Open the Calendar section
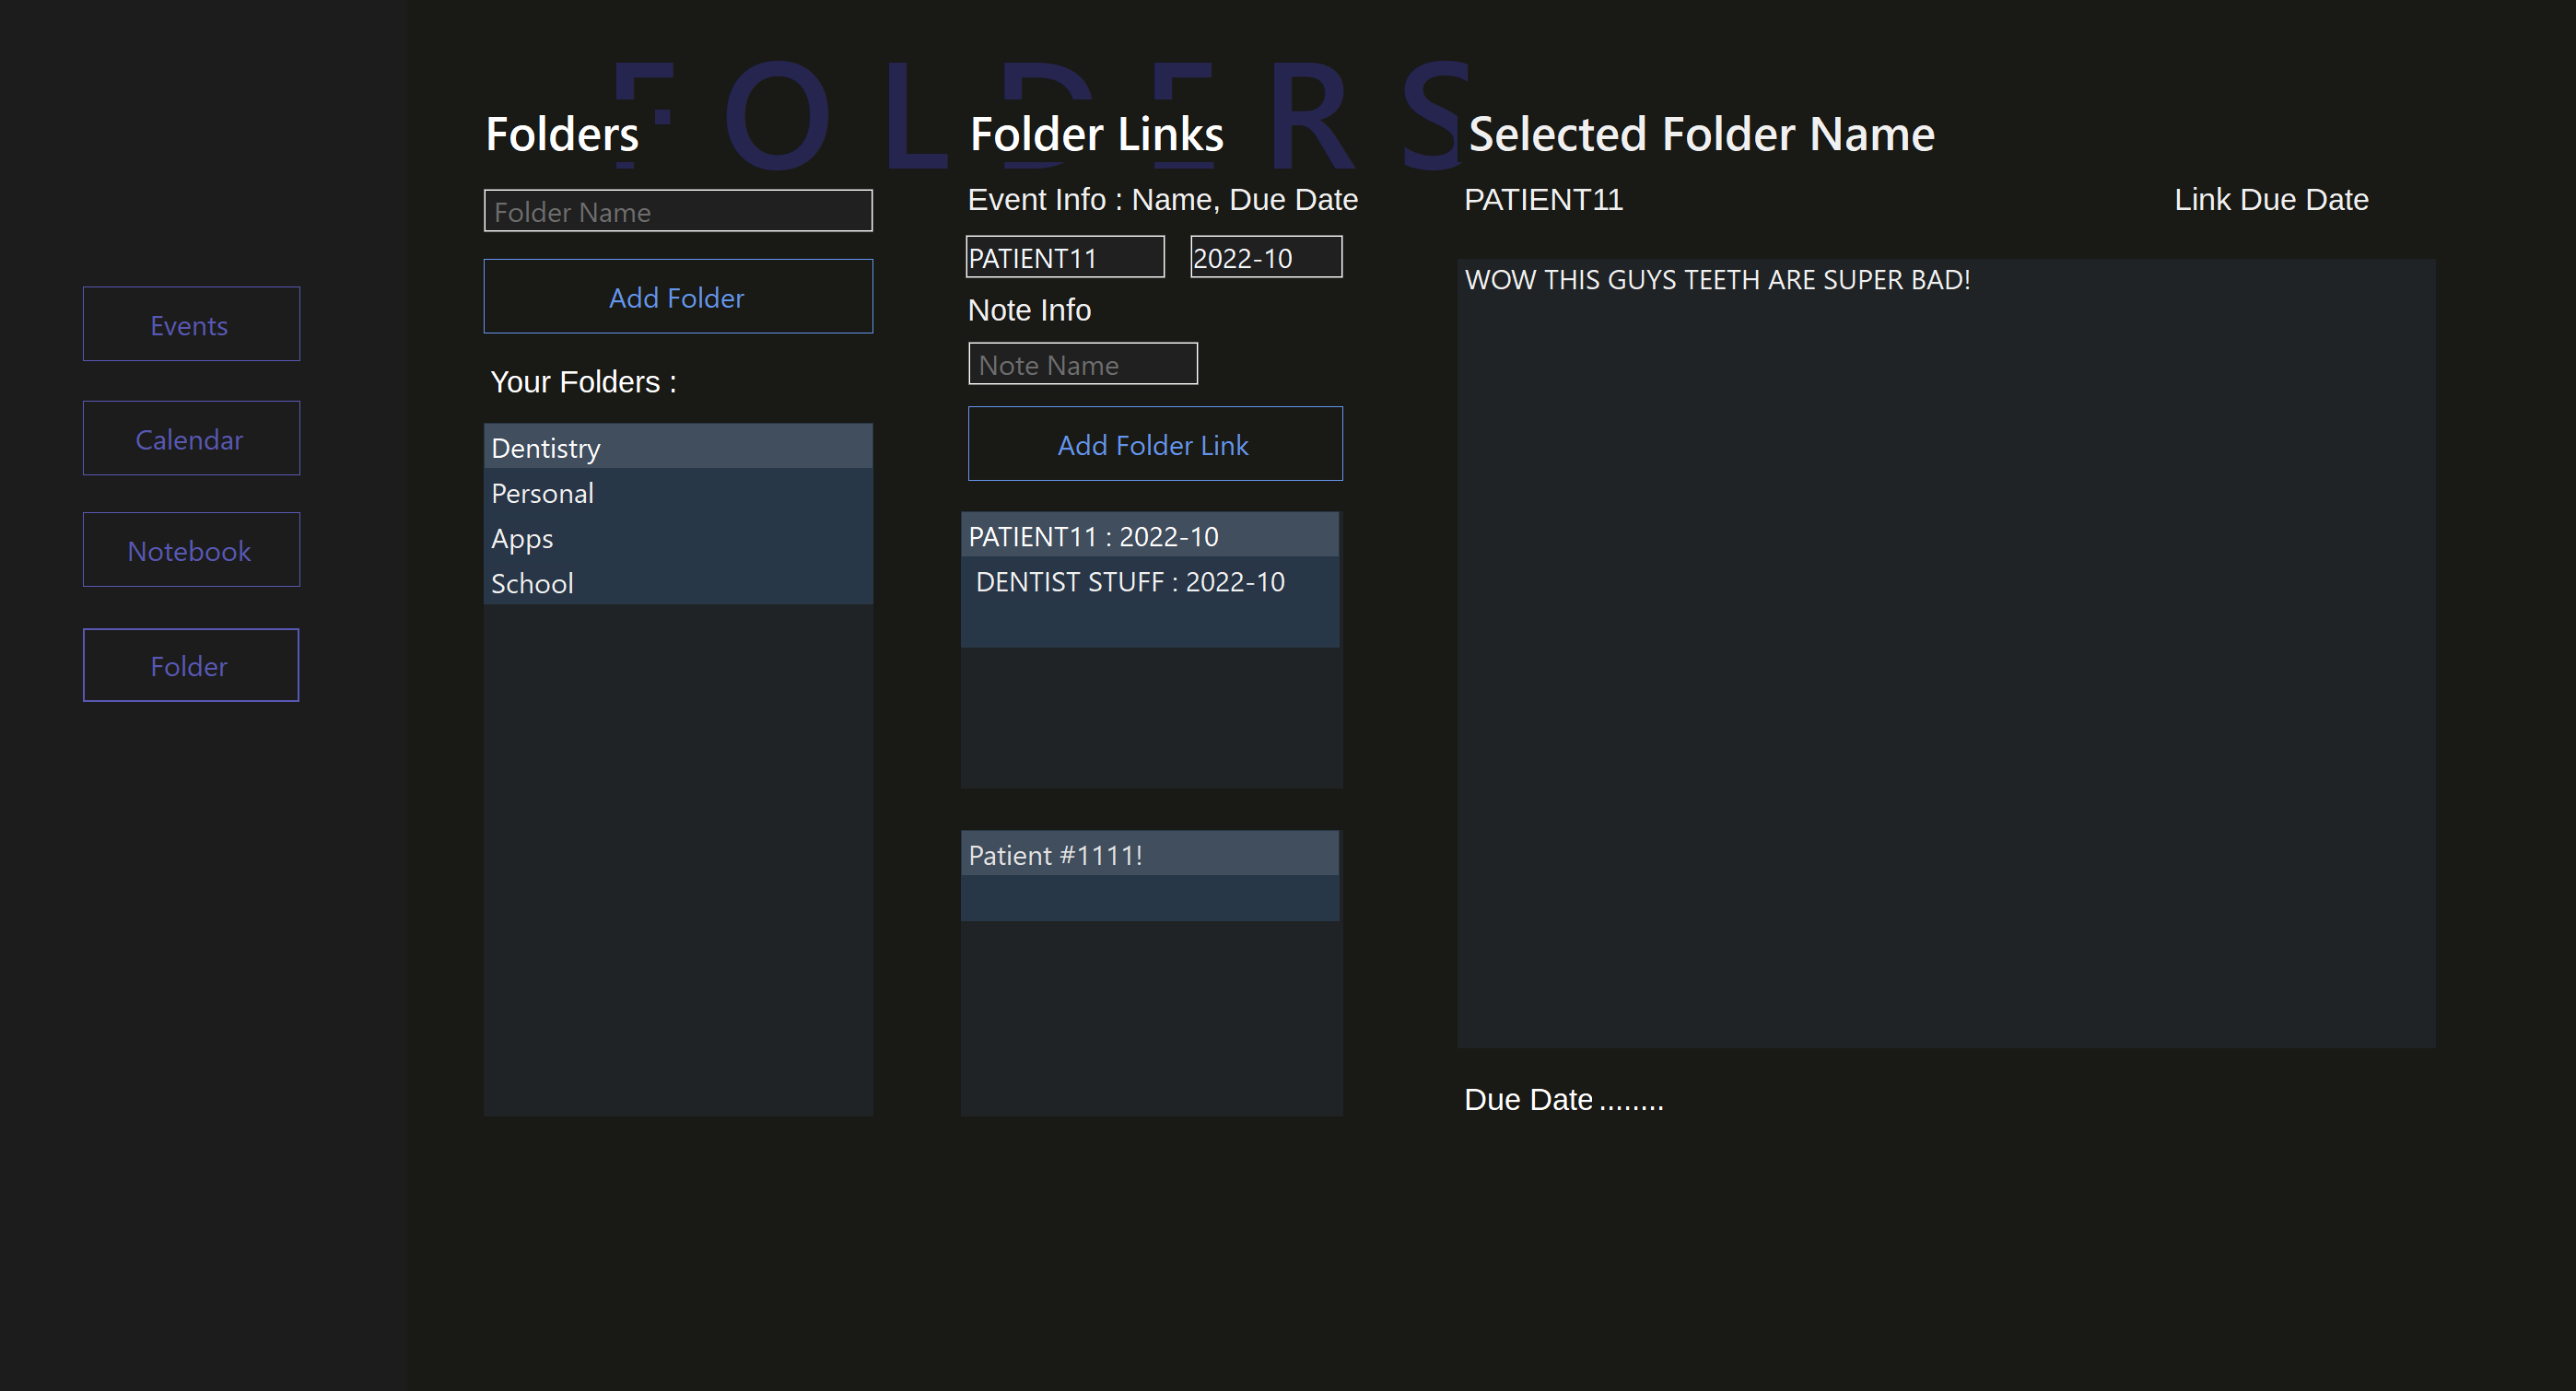Image resolution: width=2576 pixels, height=1391 pixels. pos(191,438)
